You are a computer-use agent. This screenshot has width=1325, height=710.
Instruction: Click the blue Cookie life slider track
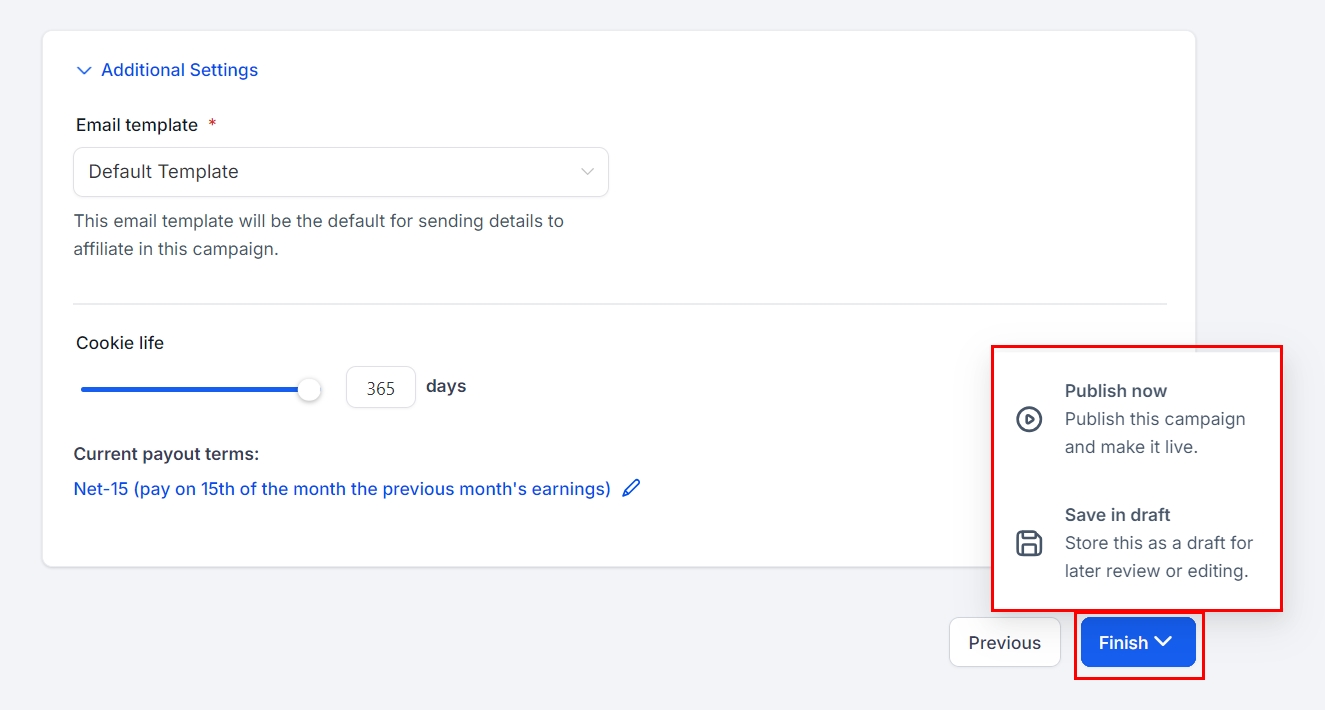click(190, 389)
